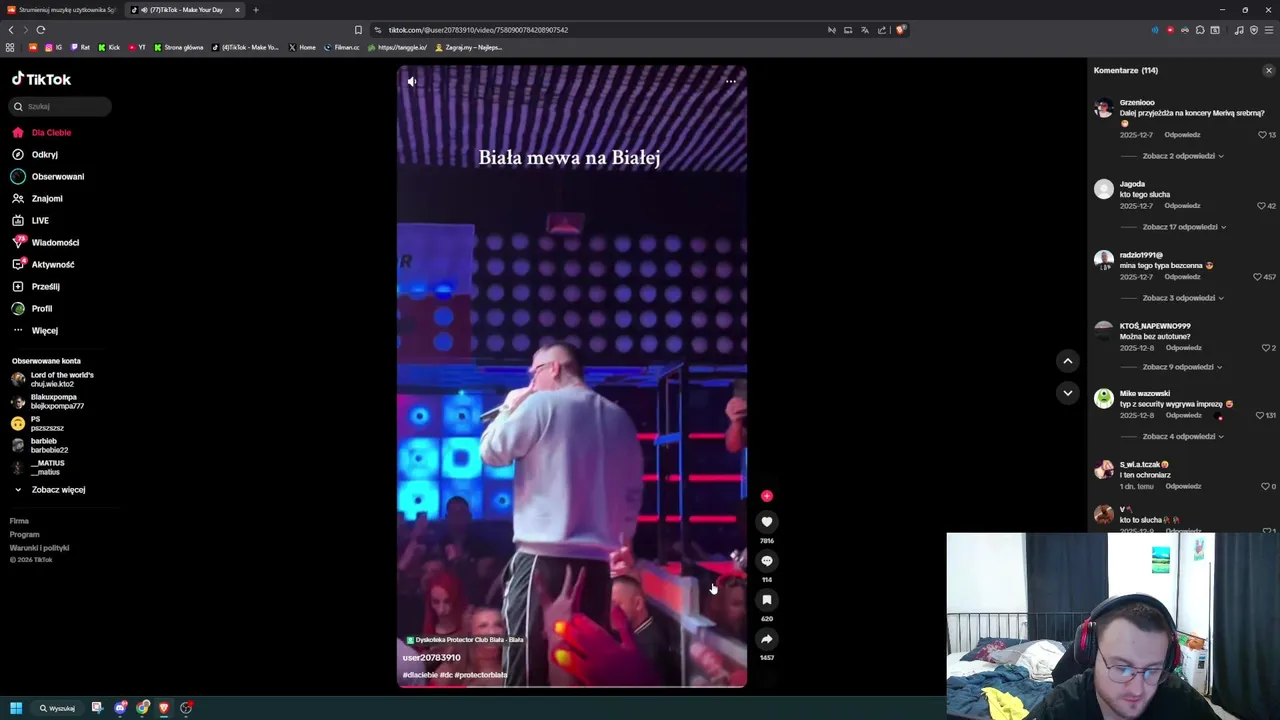Expand 9 replies under KTOŚ_NAPEWNO999 comment

1183,367
